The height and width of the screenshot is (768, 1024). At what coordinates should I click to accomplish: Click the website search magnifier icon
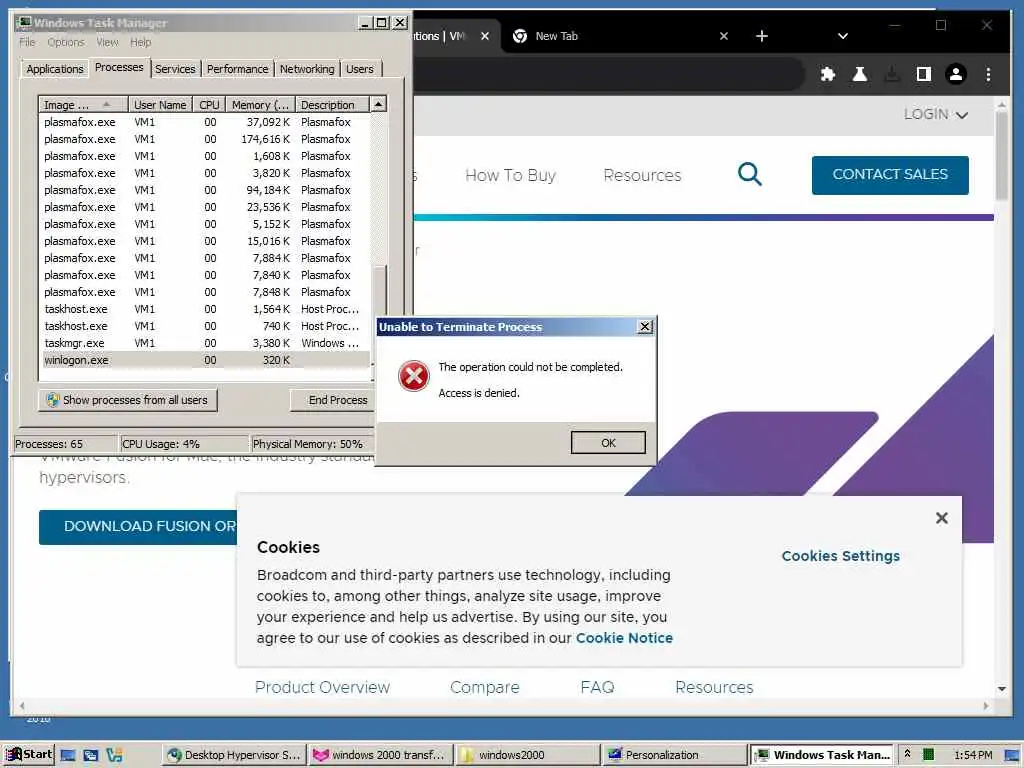[750, 174]
